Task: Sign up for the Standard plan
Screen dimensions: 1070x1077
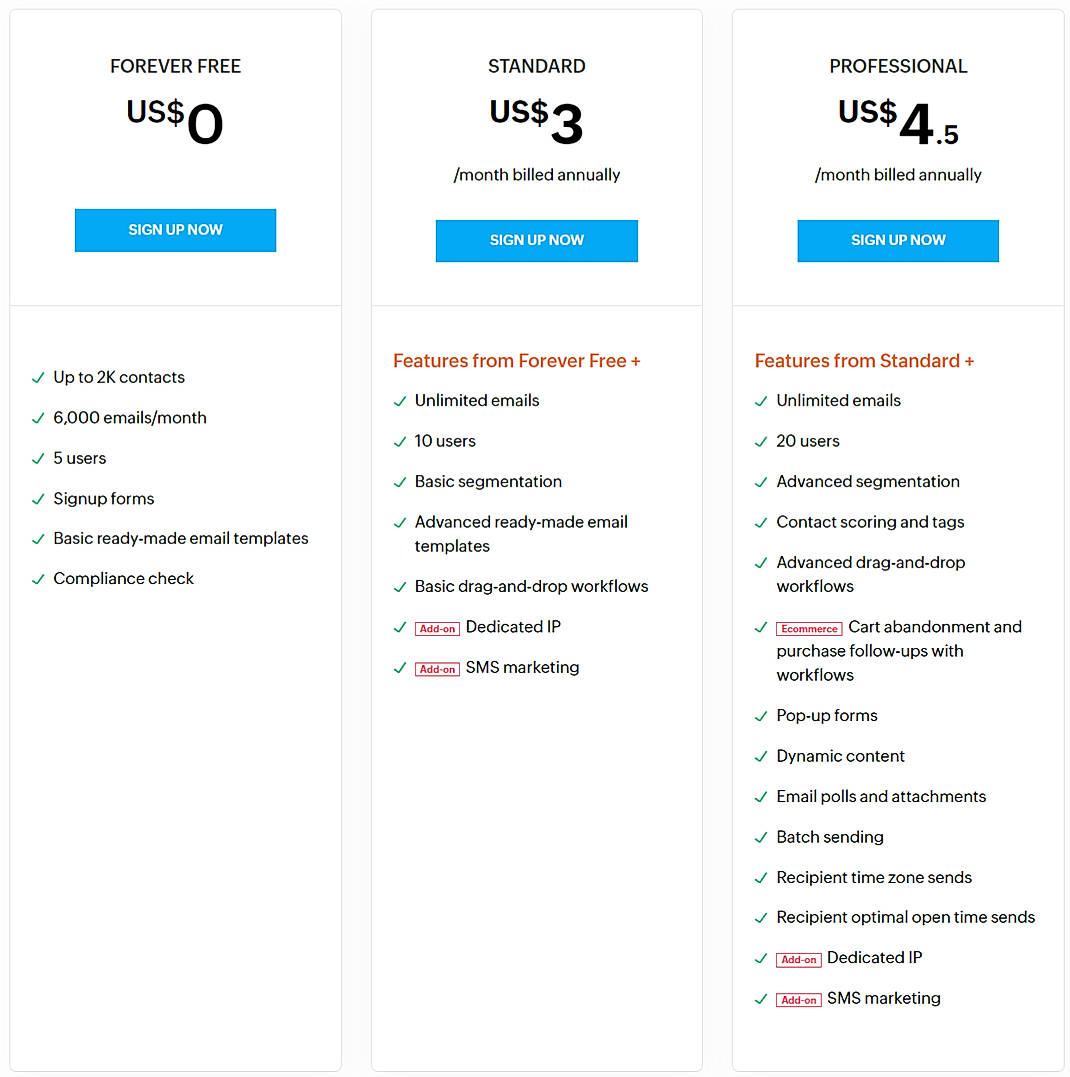Action: tap(536, 241)
